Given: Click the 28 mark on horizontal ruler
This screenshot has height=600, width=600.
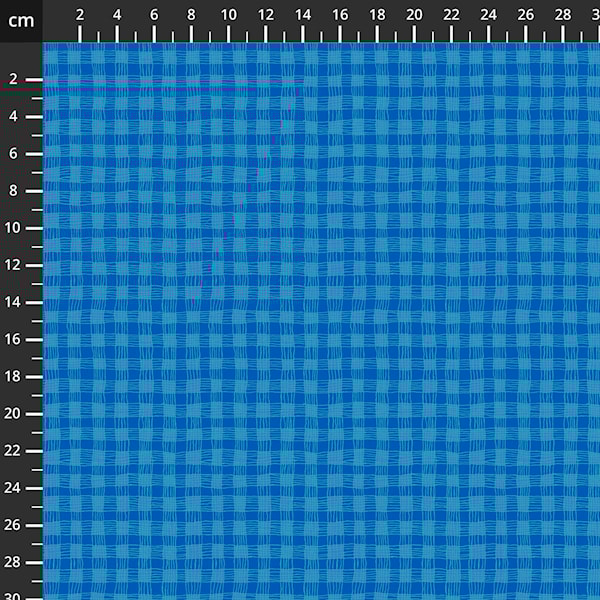Looking at the screenshot, I should pos(561,15).
